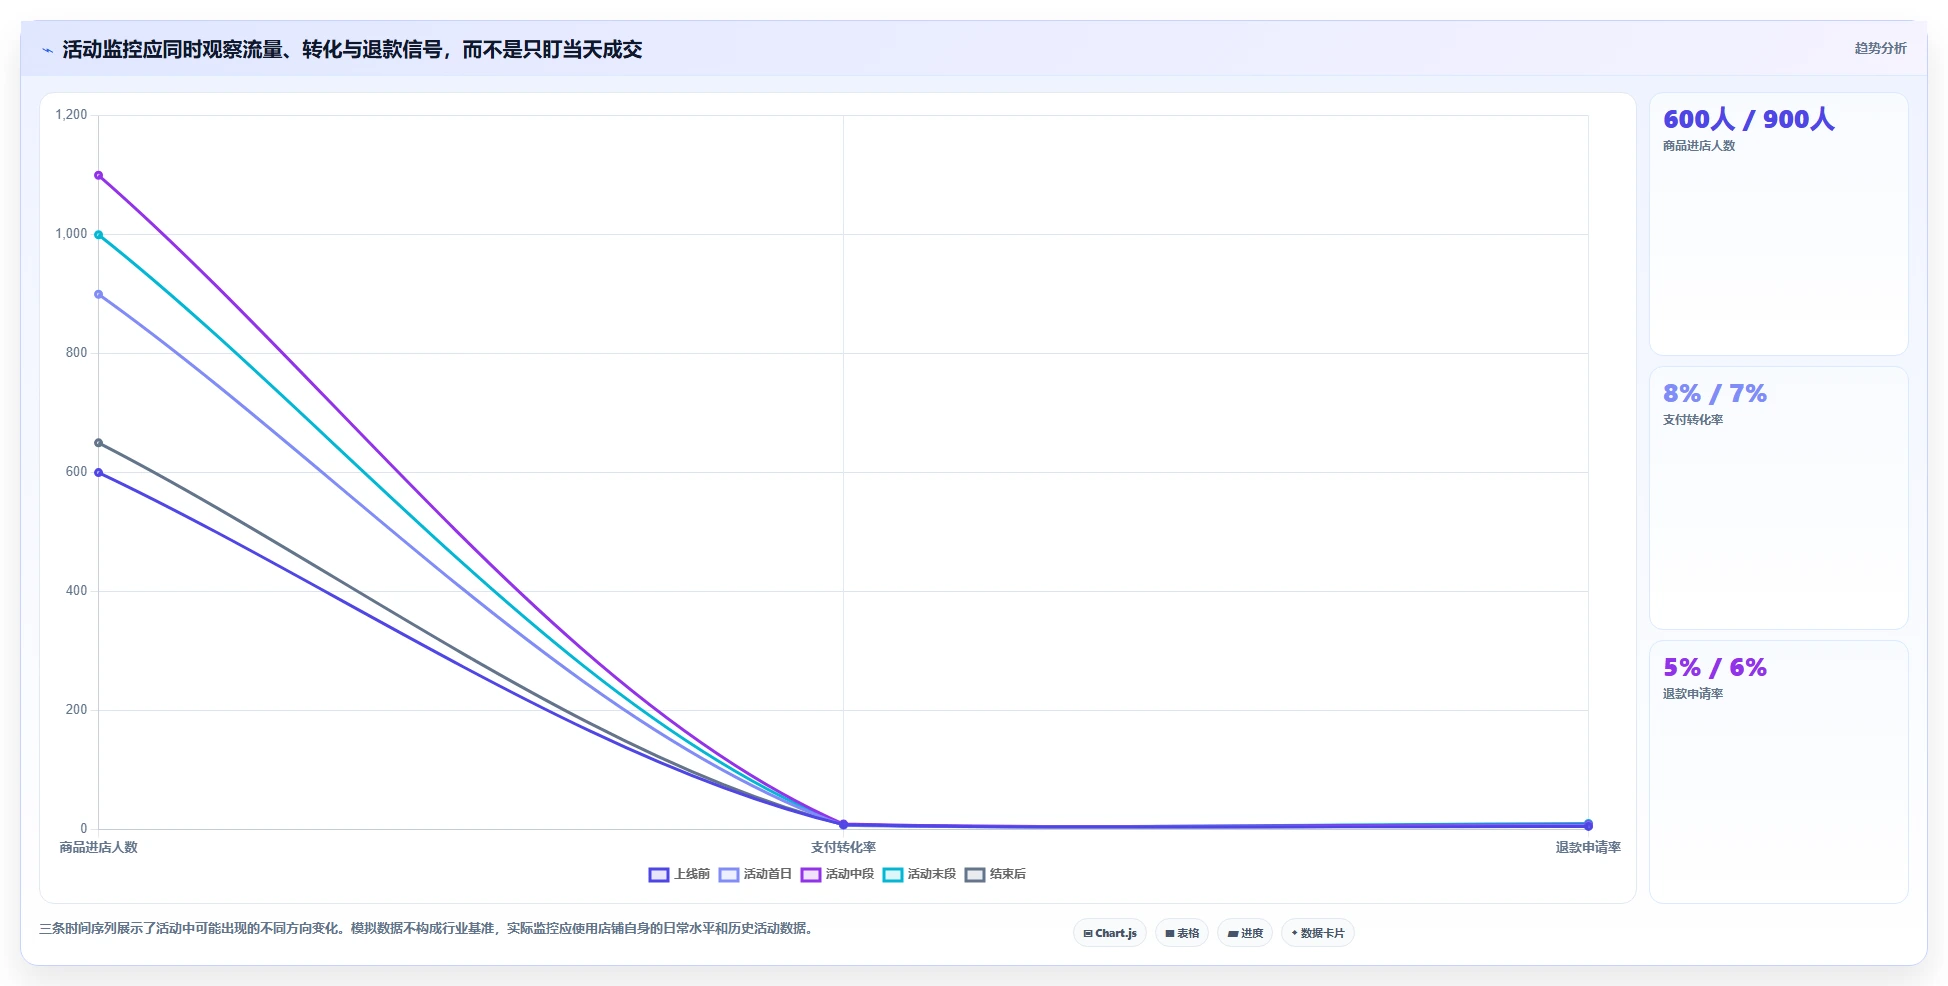
Task: Click the 200 y-axis tick label
Action: tap(76, 710)
